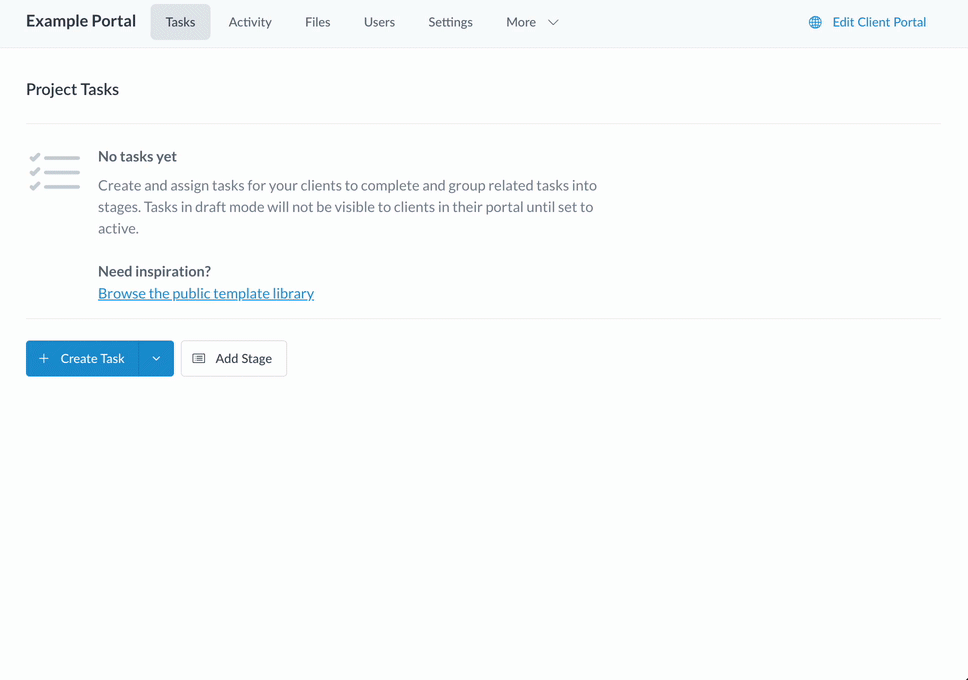Open the Settings tab
The height and width of the screenshot is (680, 968).
pos(450,22)
